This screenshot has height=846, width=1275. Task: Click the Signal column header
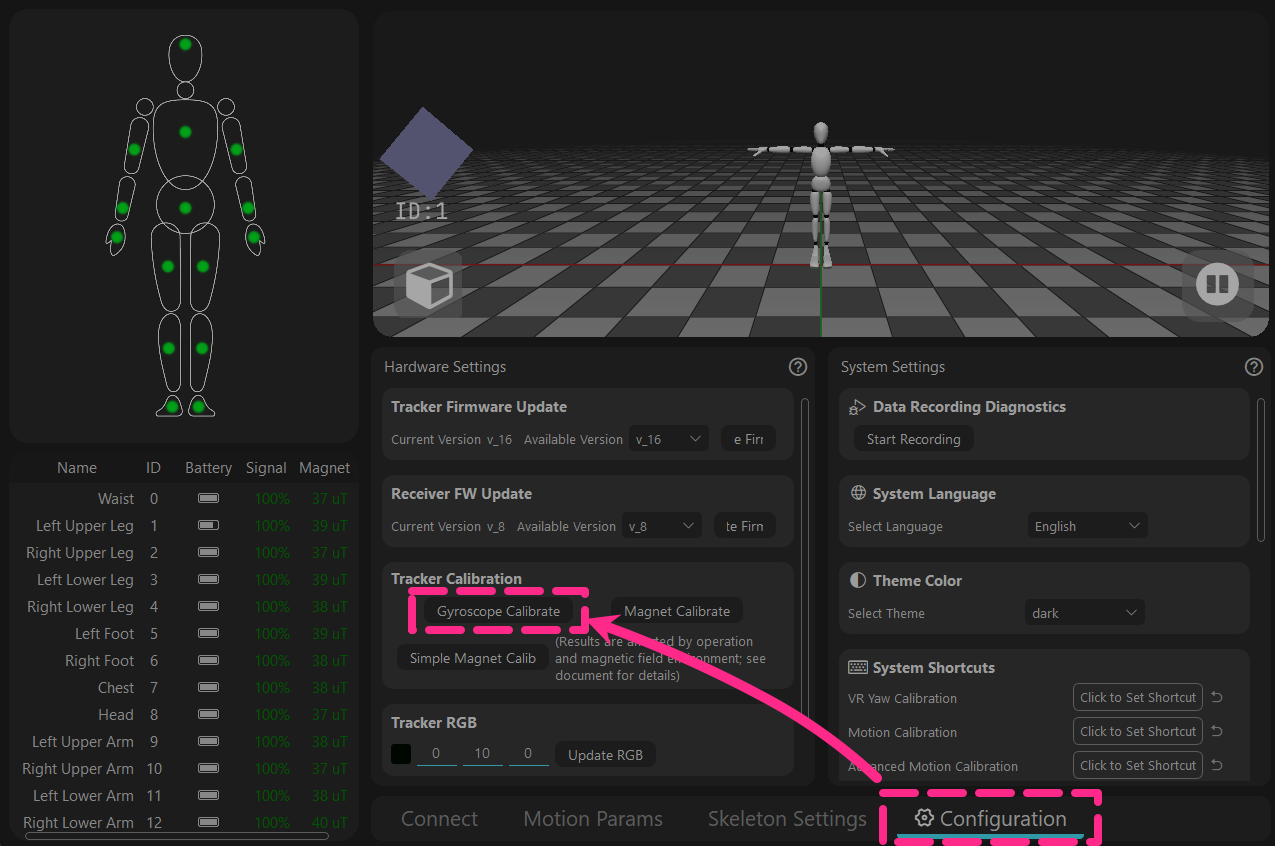pyautogui.click(x=266, y=468)
